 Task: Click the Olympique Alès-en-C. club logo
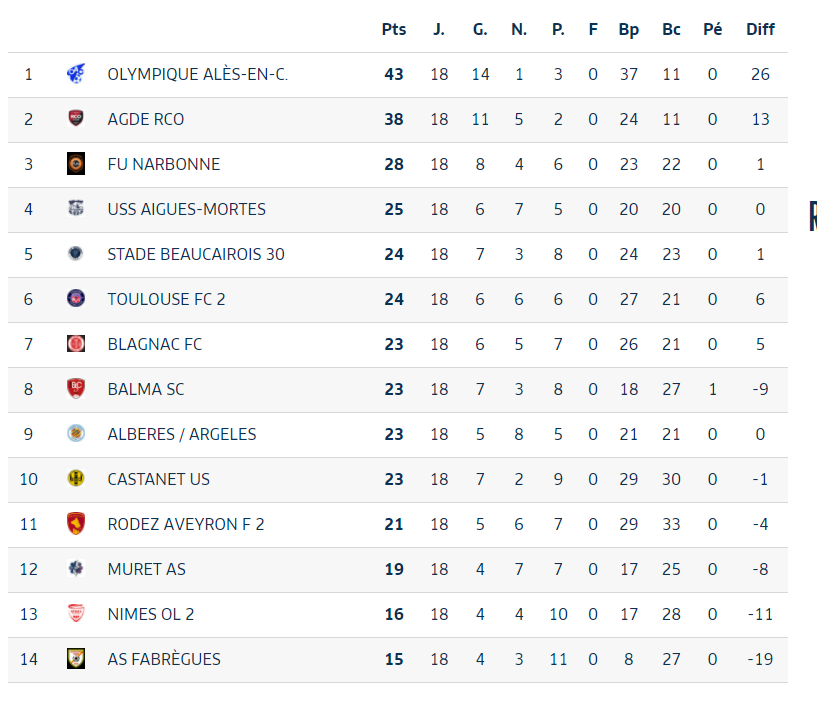76,73
